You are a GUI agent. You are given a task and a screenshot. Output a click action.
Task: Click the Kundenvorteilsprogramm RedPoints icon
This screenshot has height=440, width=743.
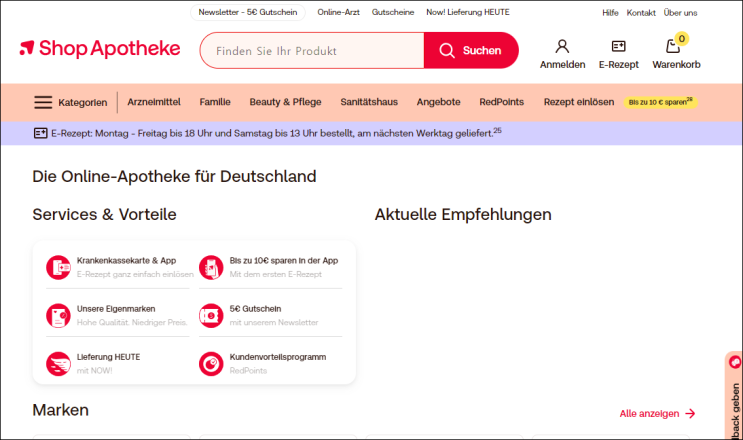click(x=211, y=364)
